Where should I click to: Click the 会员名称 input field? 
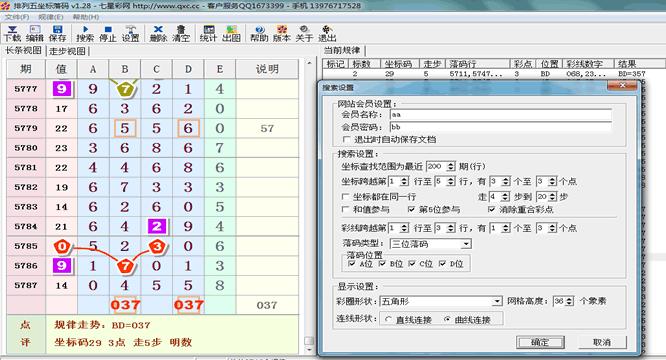(x=501, y=114)
